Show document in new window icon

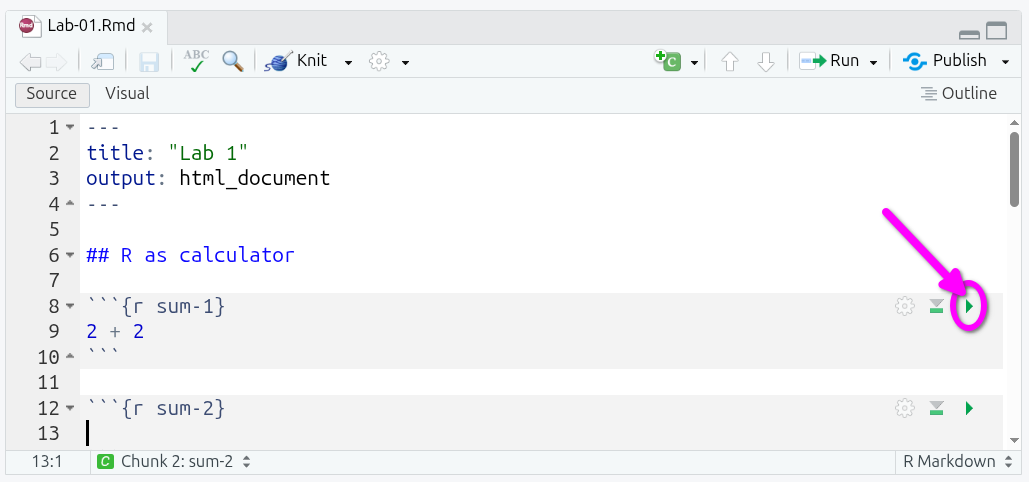point(103,62)
